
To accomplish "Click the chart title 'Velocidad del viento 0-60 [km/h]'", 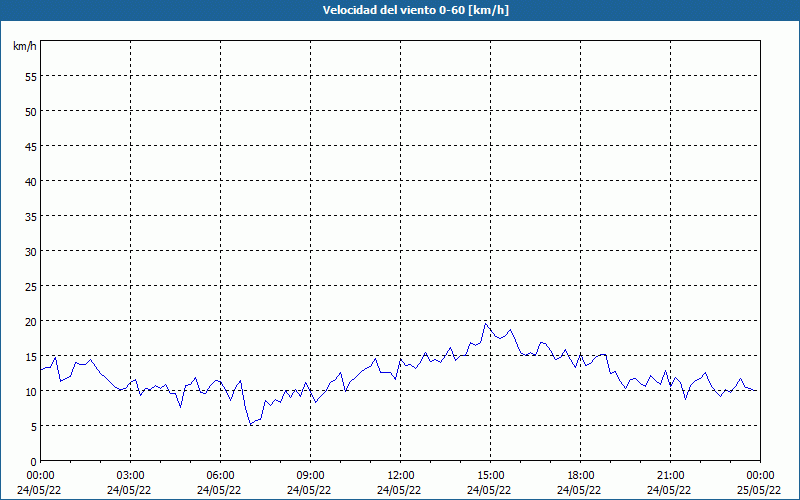I will (416, 10).
